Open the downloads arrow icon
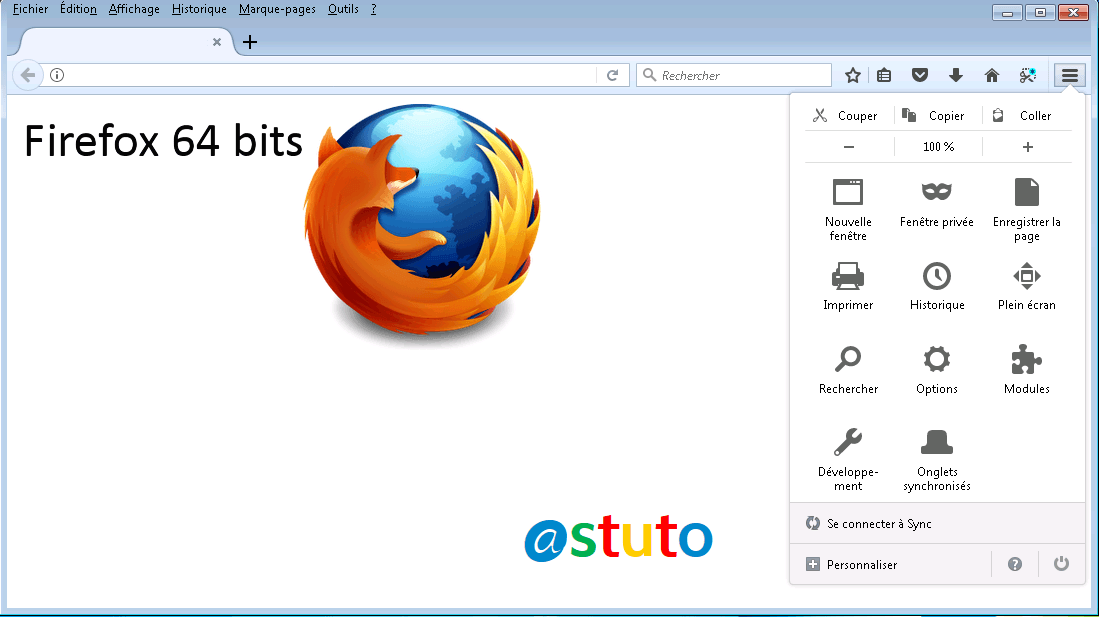 tap(955, 75)
